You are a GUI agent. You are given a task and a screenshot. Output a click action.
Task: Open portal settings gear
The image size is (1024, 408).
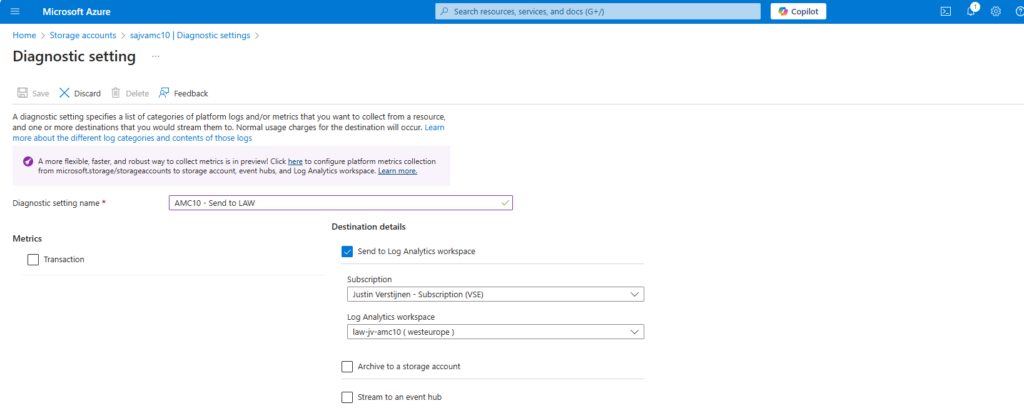coord(995,11)
